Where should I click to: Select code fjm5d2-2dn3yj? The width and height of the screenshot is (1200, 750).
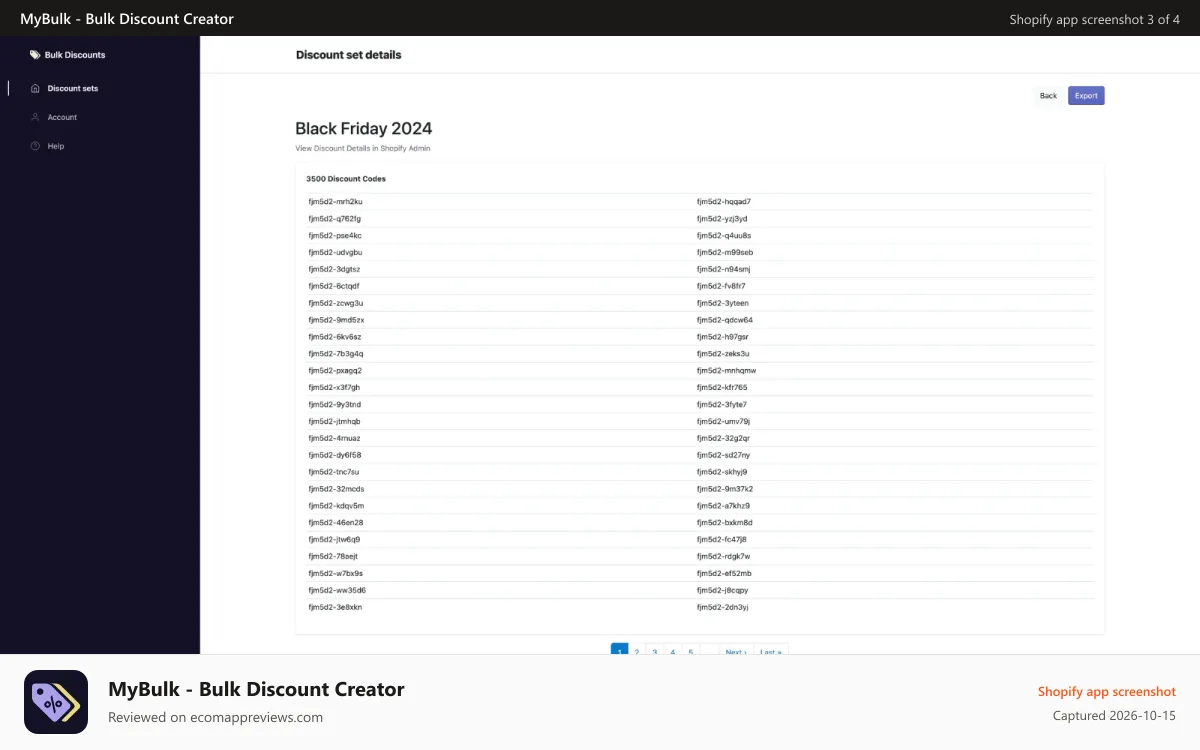coord(723,607)
